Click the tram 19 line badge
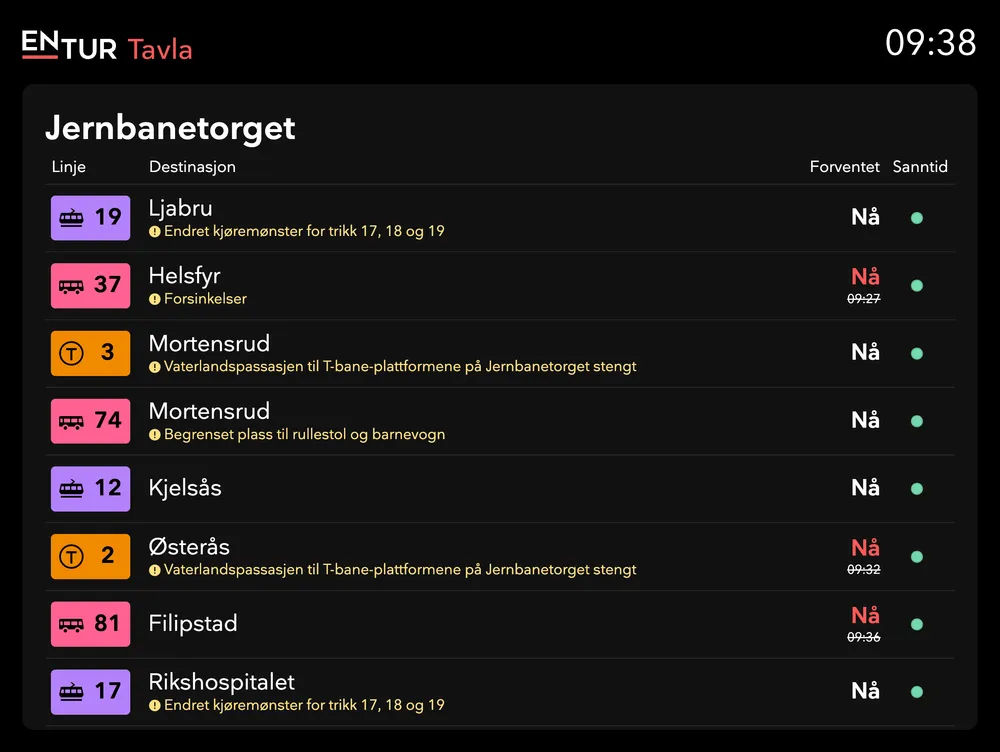This screenshot has height=752, width=1000. tap(90, 217)
